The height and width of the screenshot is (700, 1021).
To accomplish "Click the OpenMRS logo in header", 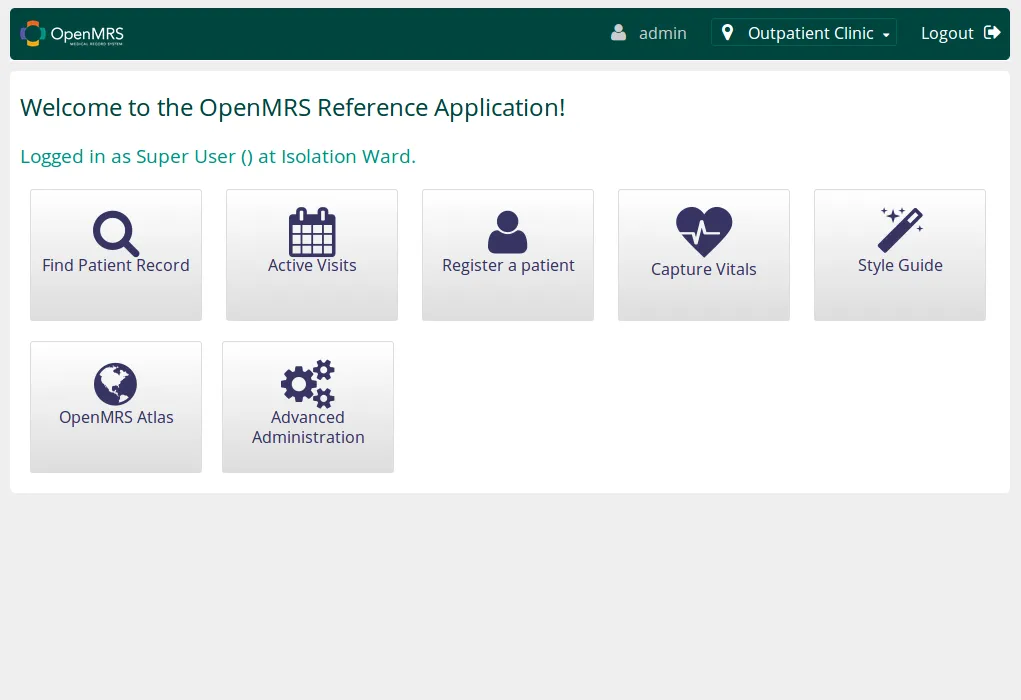I will [72, 34].
